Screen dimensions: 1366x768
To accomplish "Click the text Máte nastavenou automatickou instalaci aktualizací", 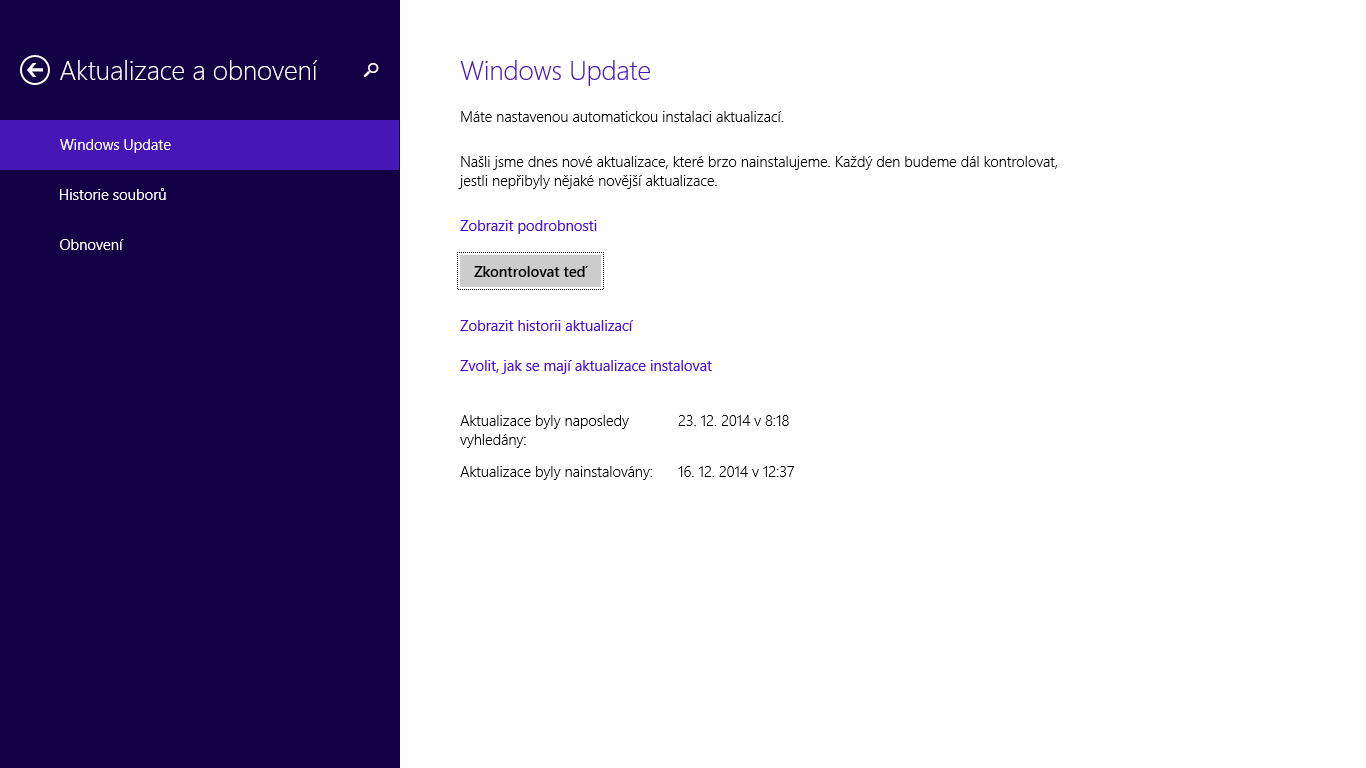I will pos(622,117).
